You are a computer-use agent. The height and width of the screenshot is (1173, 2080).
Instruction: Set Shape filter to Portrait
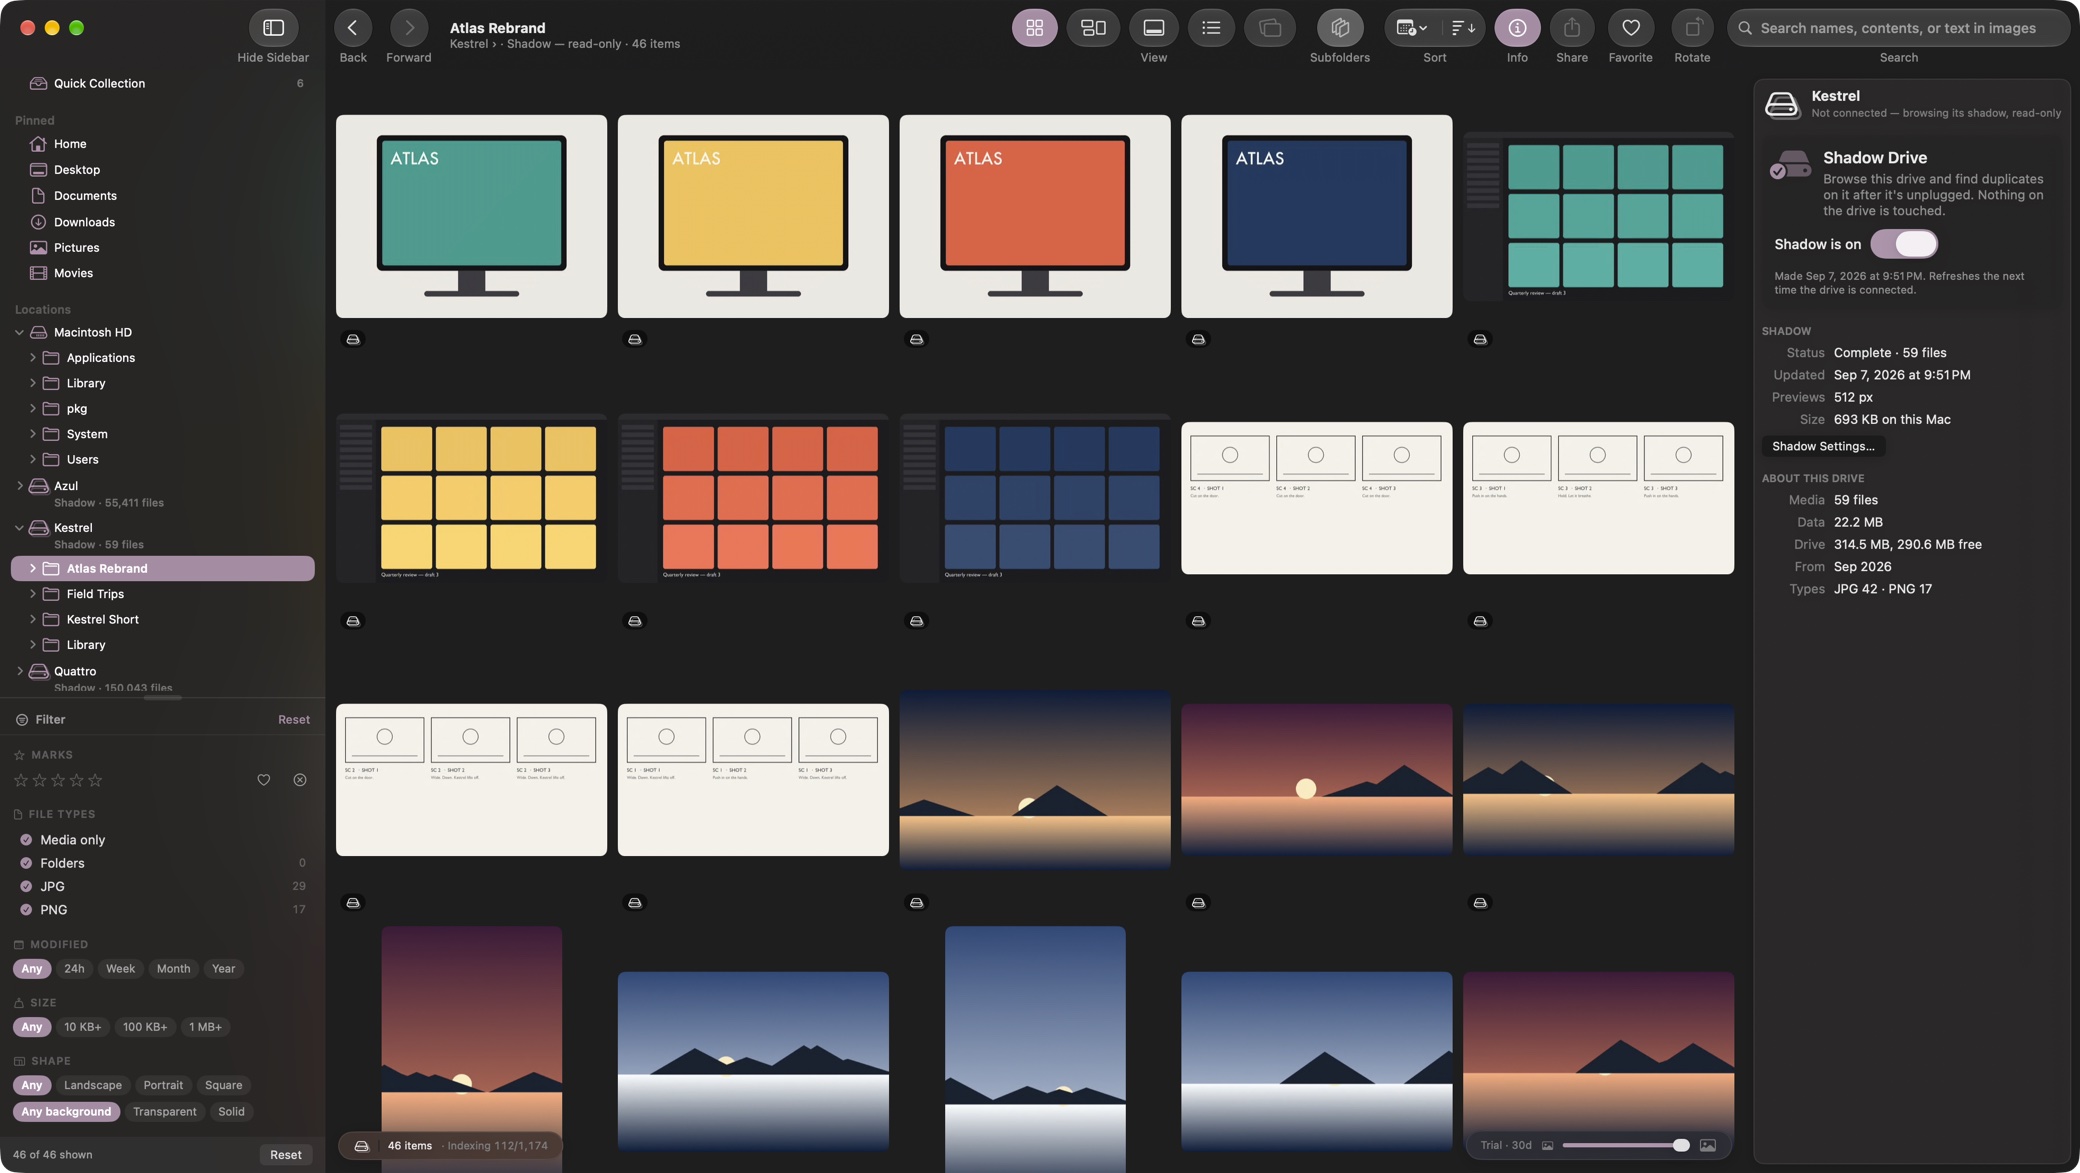click(163, 1085)
